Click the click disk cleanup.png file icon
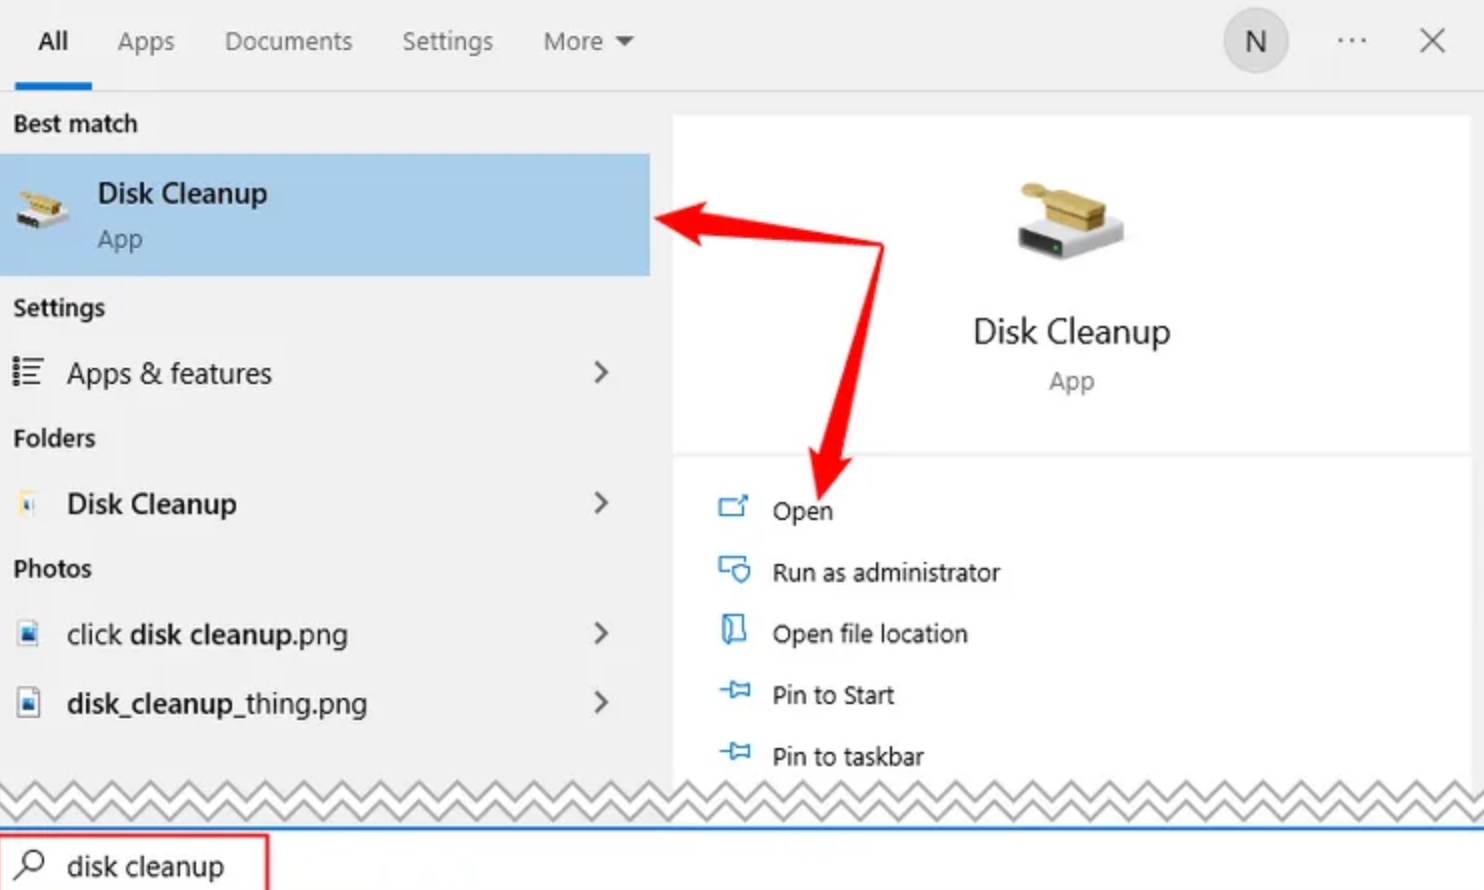Viewport: 1484px width, 890px height. [x=28, y=634]
